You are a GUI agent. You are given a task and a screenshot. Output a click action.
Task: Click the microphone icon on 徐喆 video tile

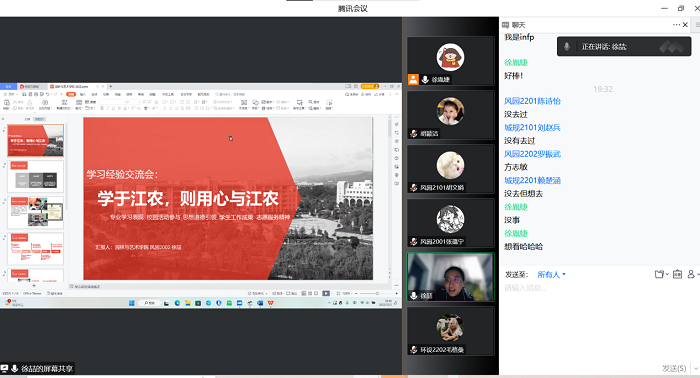coord(414,295)
